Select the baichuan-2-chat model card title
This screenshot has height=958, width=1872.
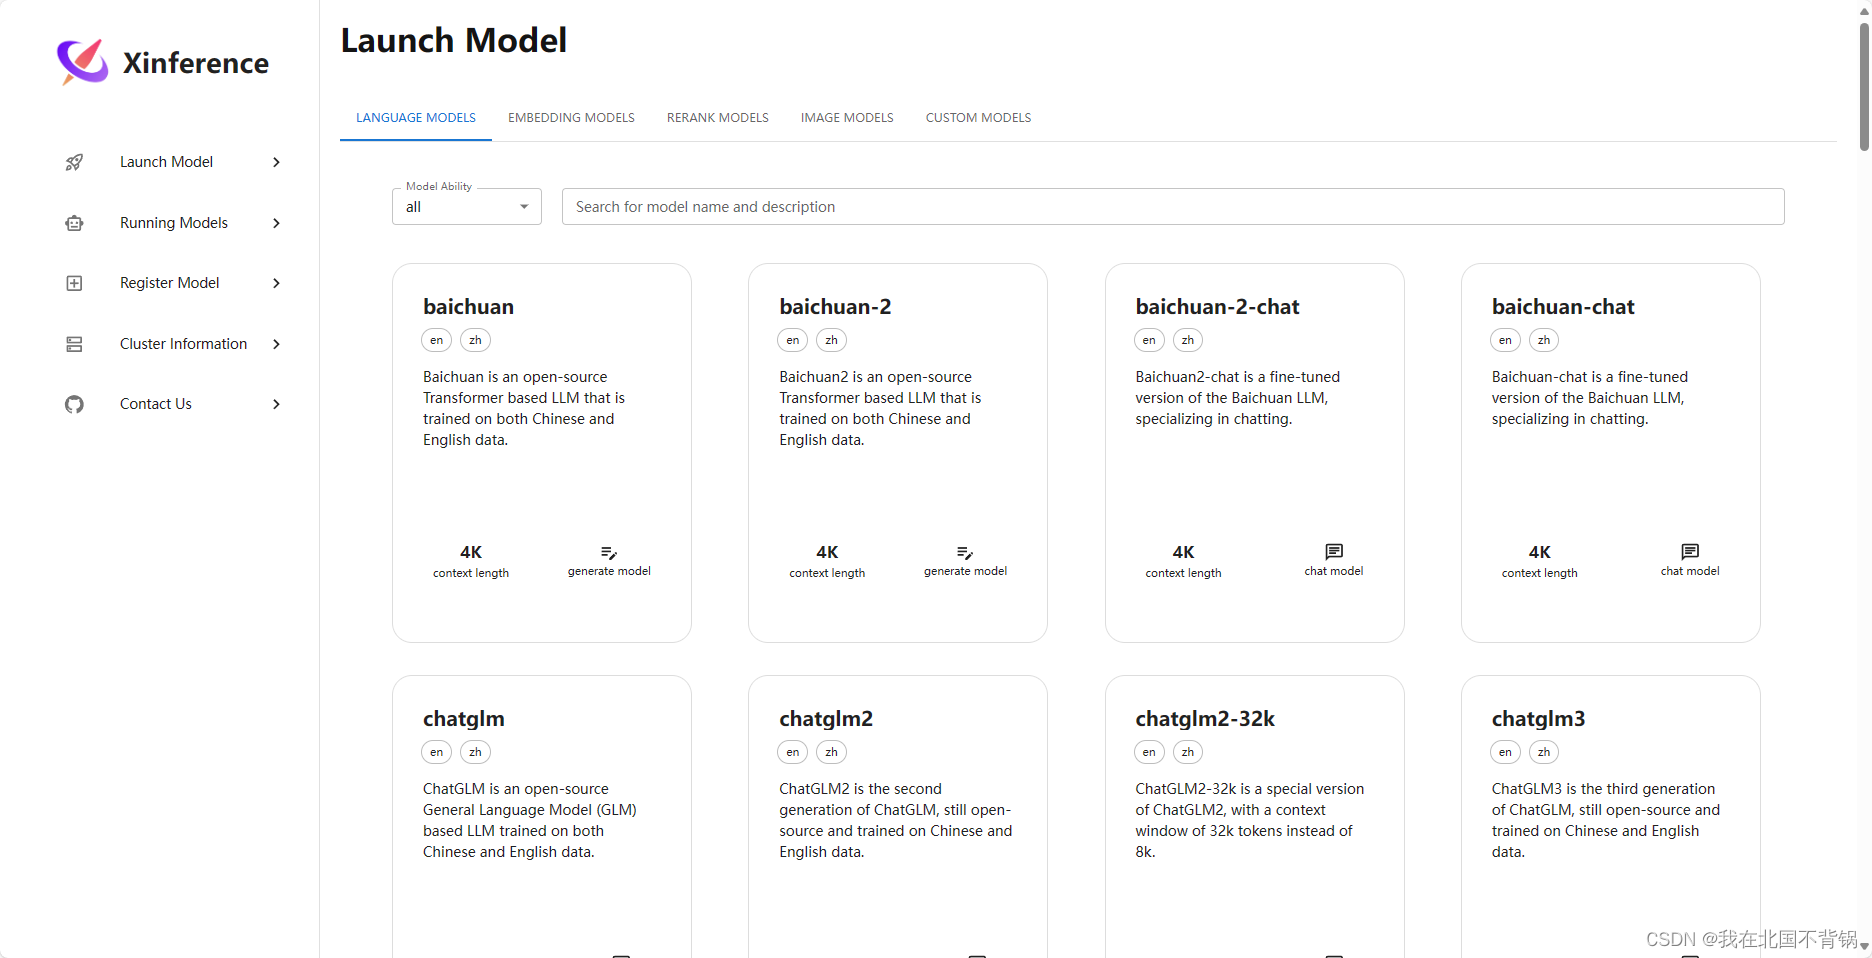tap(1217, 307)
